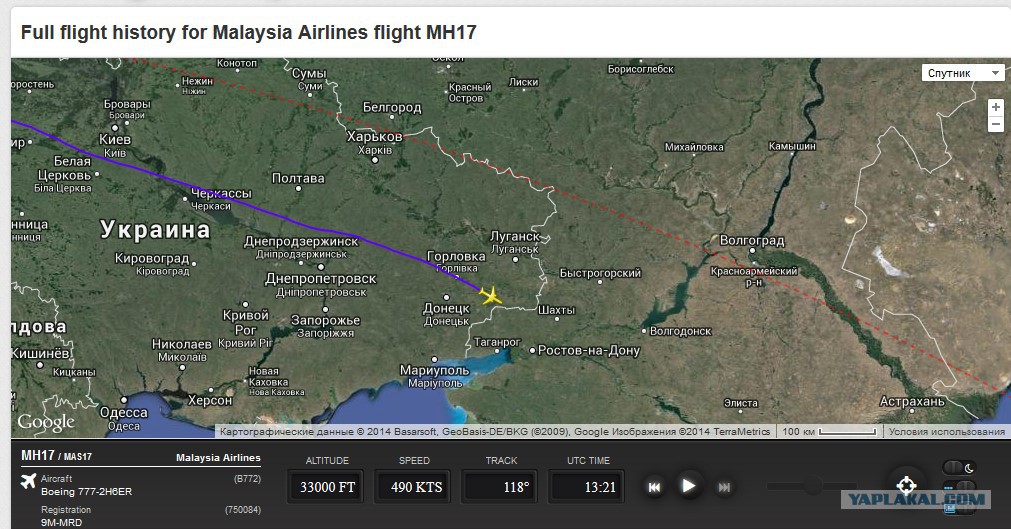Click the 100 км map scale indicator
1011x529 pixels.
click(x=829, y=432)
